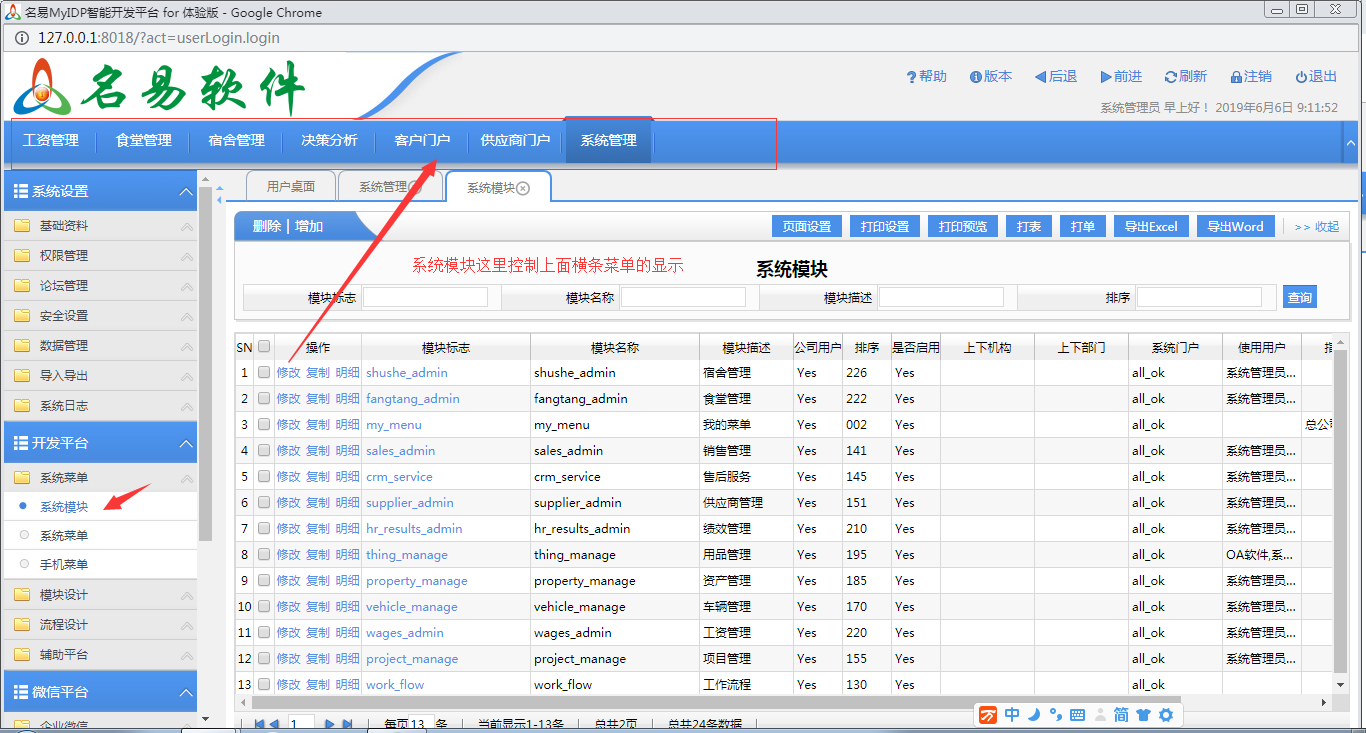This screenshot has height=733, width=1366.
Task: Jump to last page with pagination arrow
Action: pos(347,721)
